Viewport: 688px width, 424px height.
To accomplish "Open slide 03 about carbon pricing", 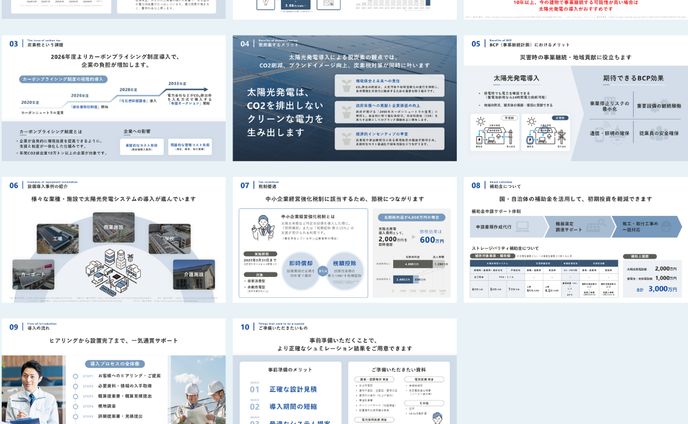I will point(114,98).
